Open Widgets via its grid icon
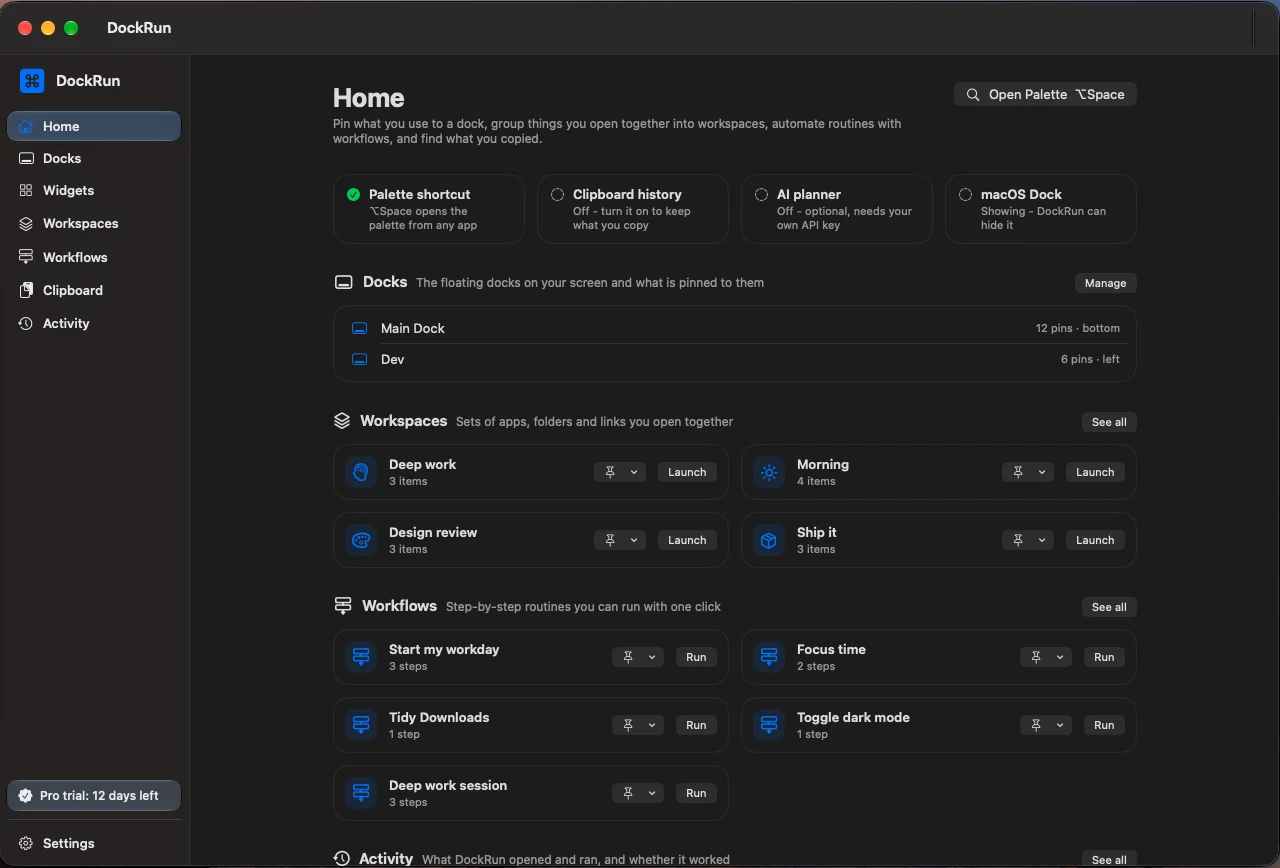The width and height of the screenshot is (1280, 868). click(x=26, y=190)
